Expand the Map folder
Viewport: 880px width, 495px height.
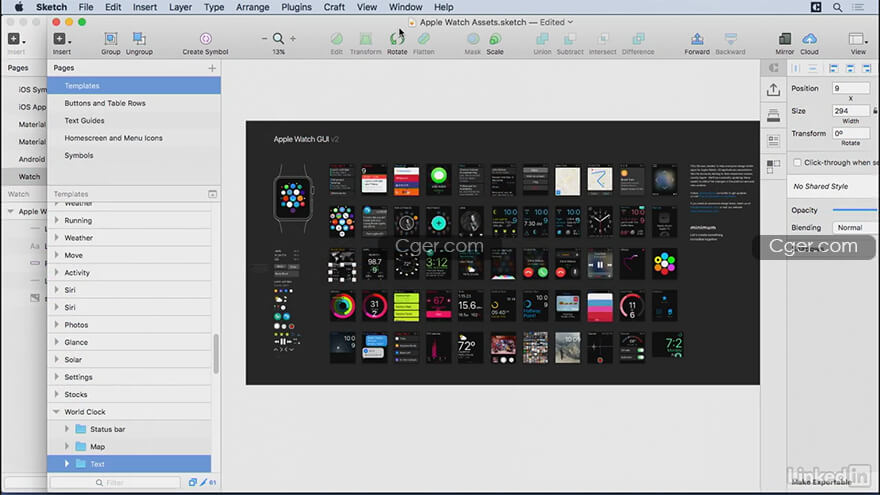pos(67,447)
